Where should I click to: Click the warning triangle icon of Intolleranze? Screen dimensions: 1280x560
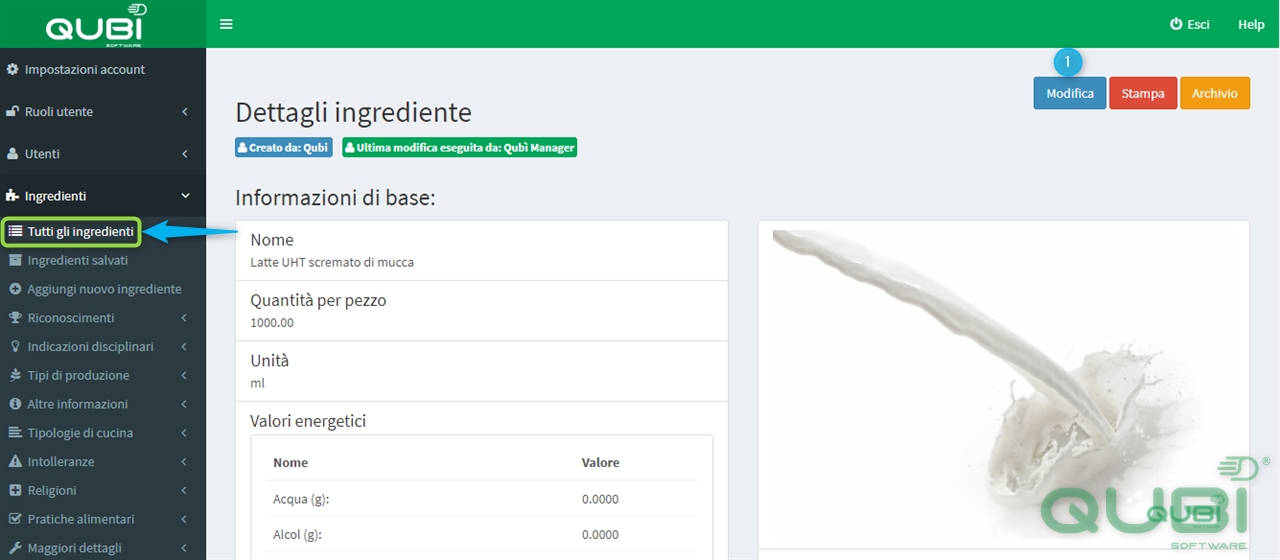[15, 462]
